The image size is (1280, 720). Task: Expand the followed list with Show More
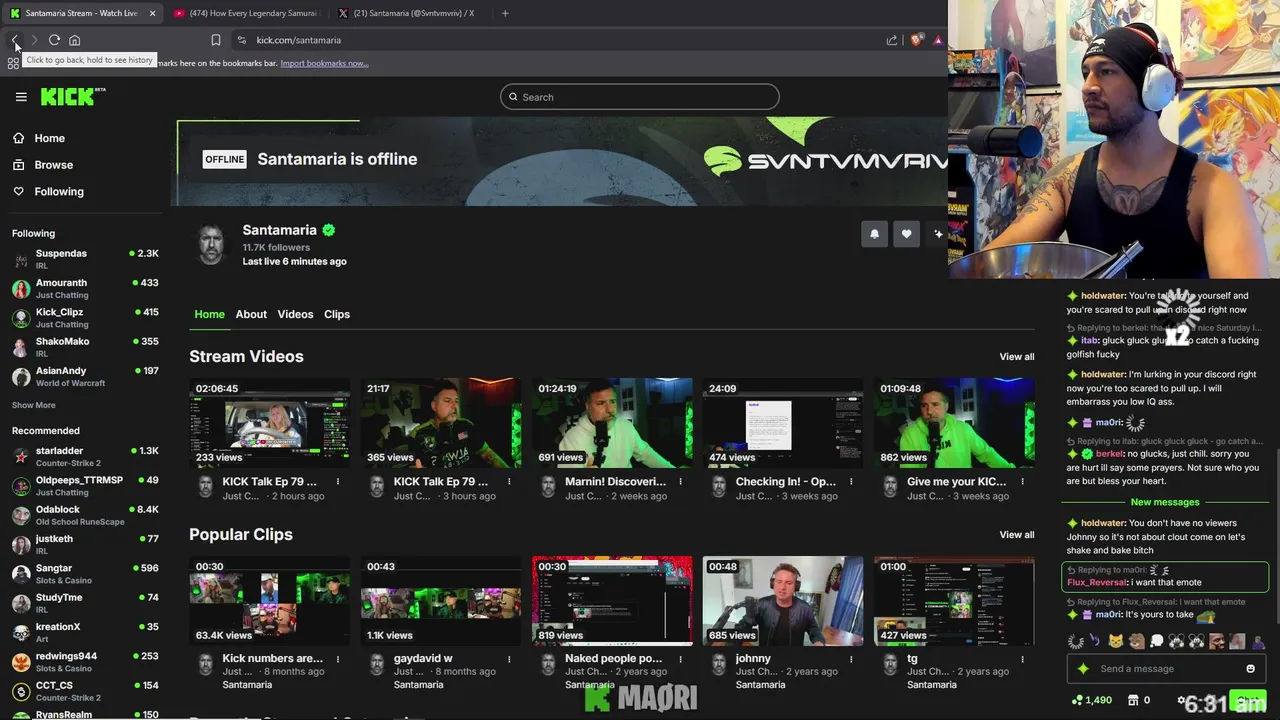click(x=34, y=405)
